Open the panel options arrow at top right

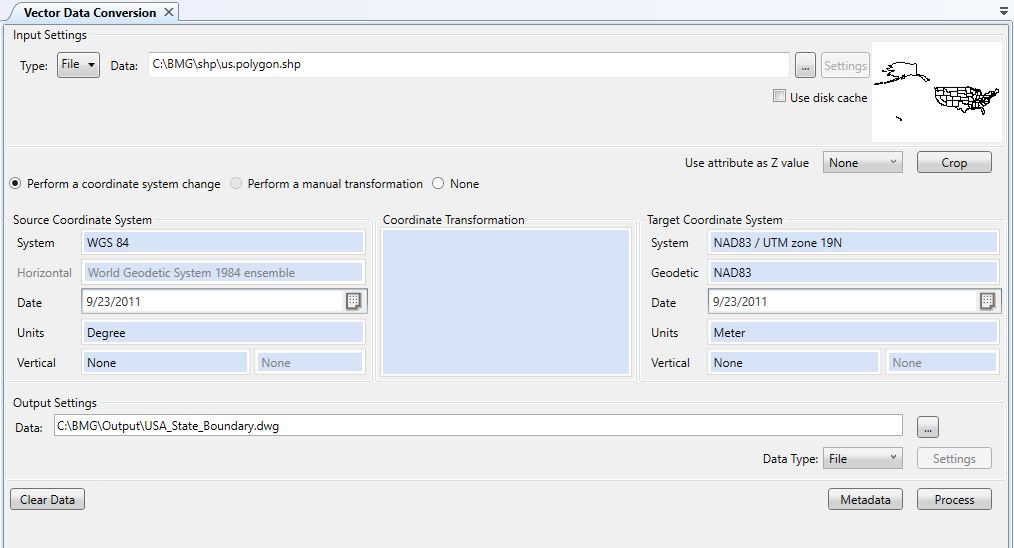tap(1004, 12)
